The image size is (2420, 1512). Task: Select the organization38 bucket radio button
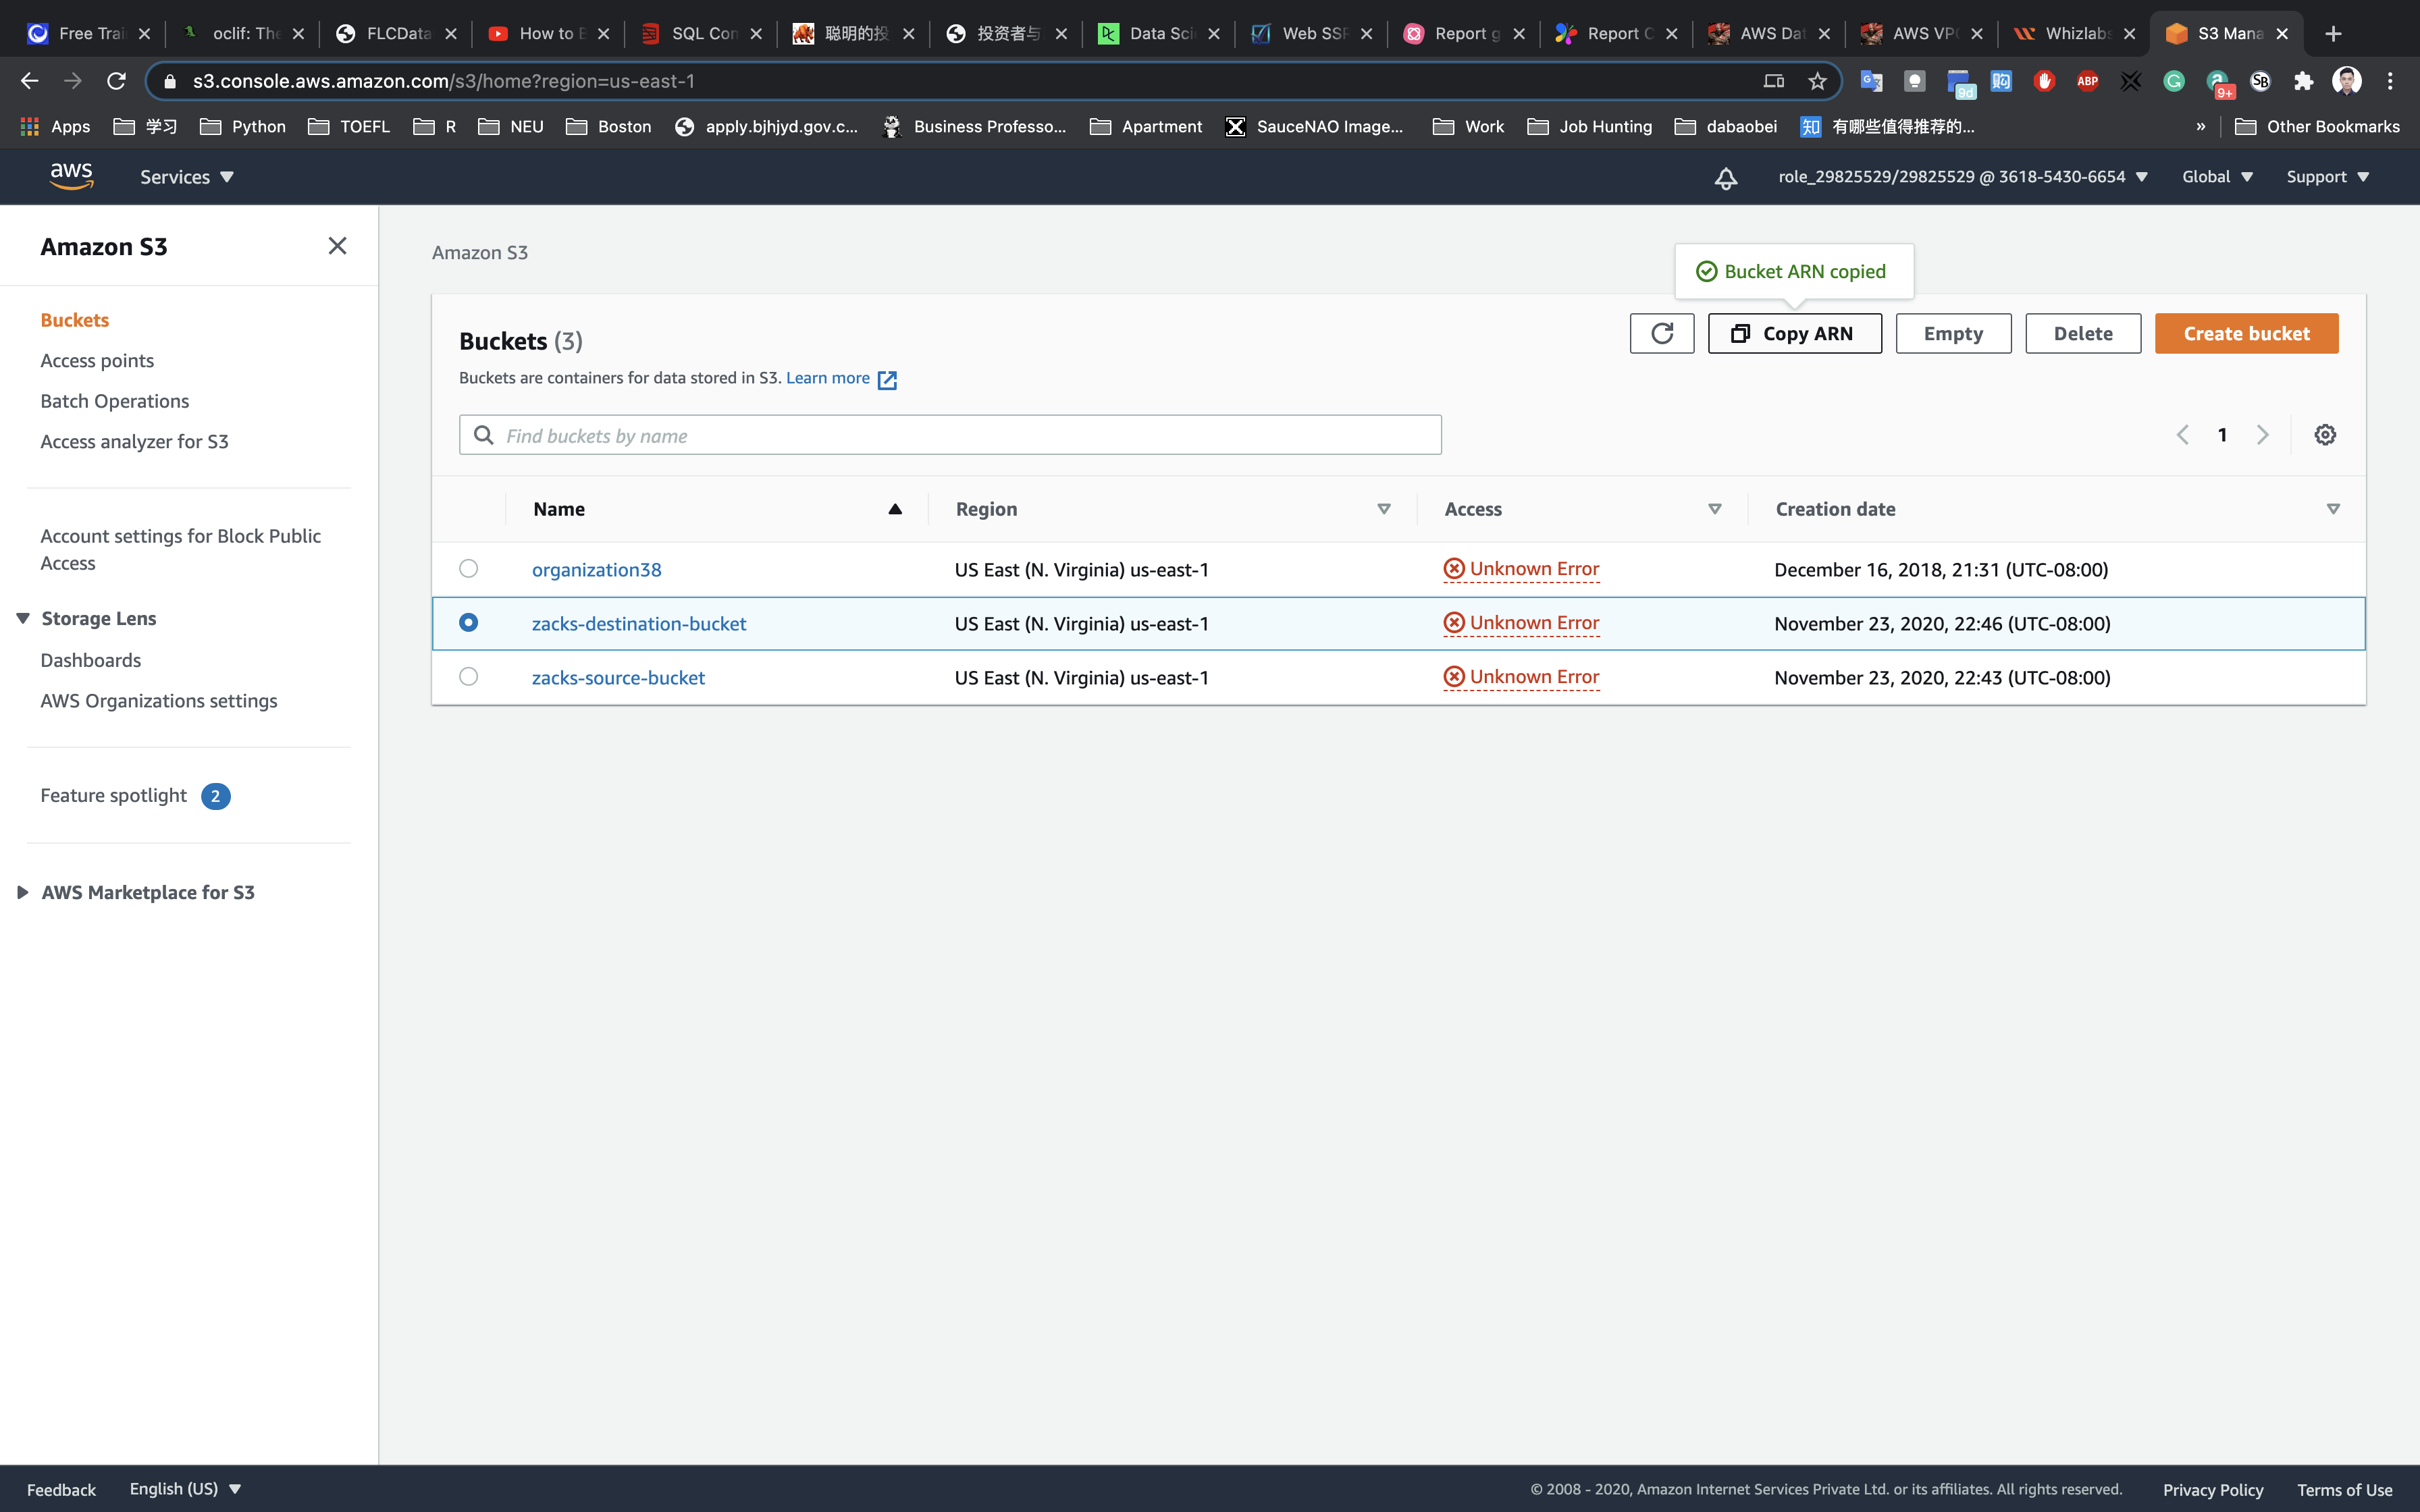point(468,569)
